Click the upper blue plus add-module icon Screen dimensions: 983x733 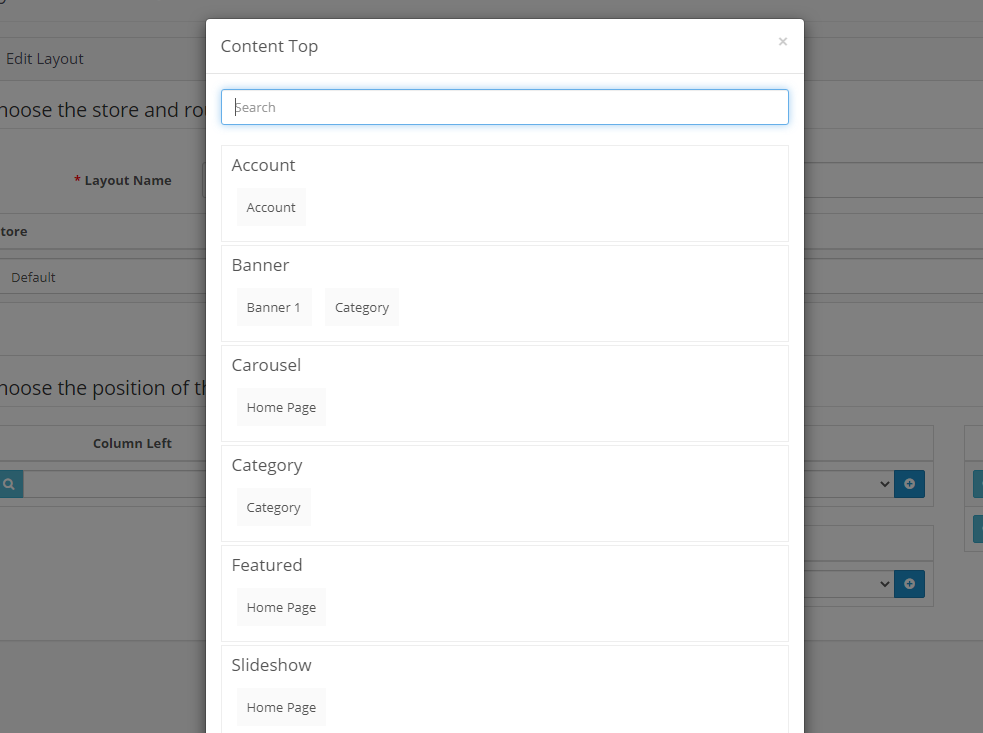point(909,484)
